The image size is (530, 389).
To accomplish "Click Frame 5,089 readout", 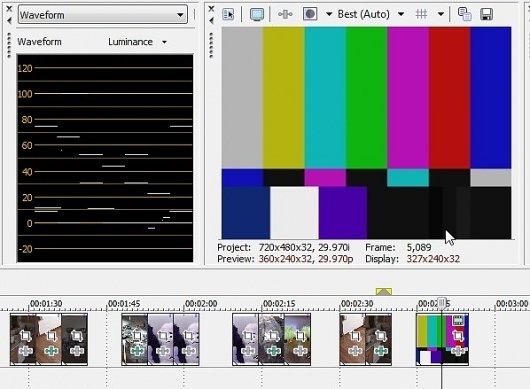I will click(398, 248).
